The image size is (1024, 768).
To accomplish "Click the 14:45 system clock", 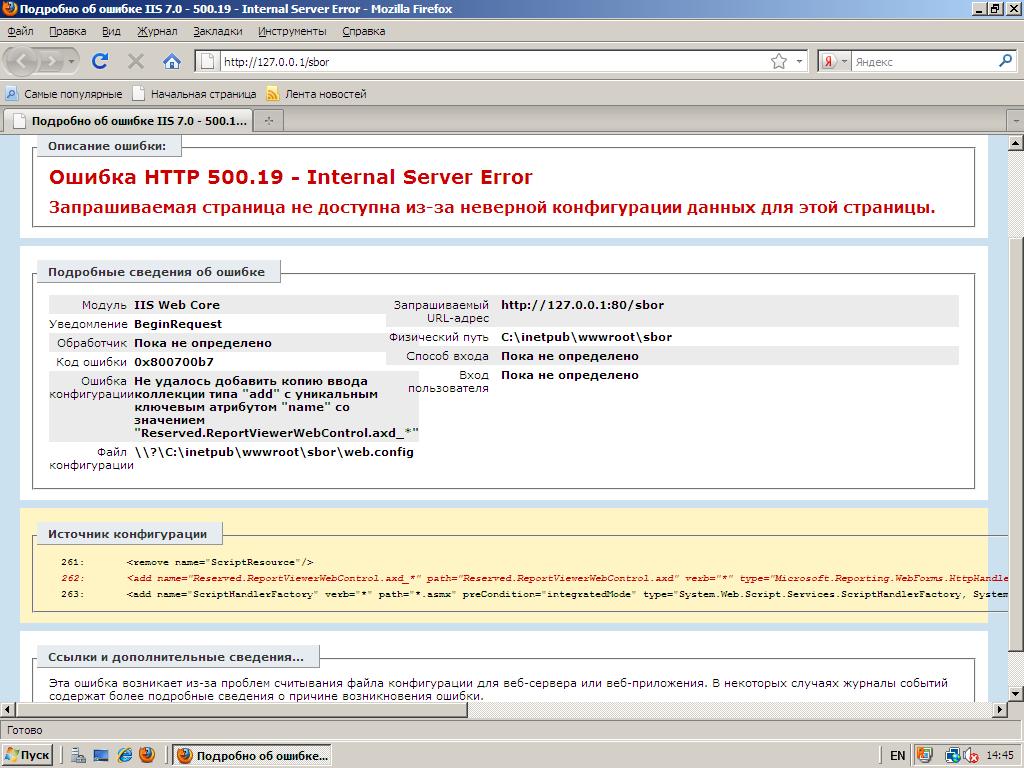I will click(x=1000, y=756).
